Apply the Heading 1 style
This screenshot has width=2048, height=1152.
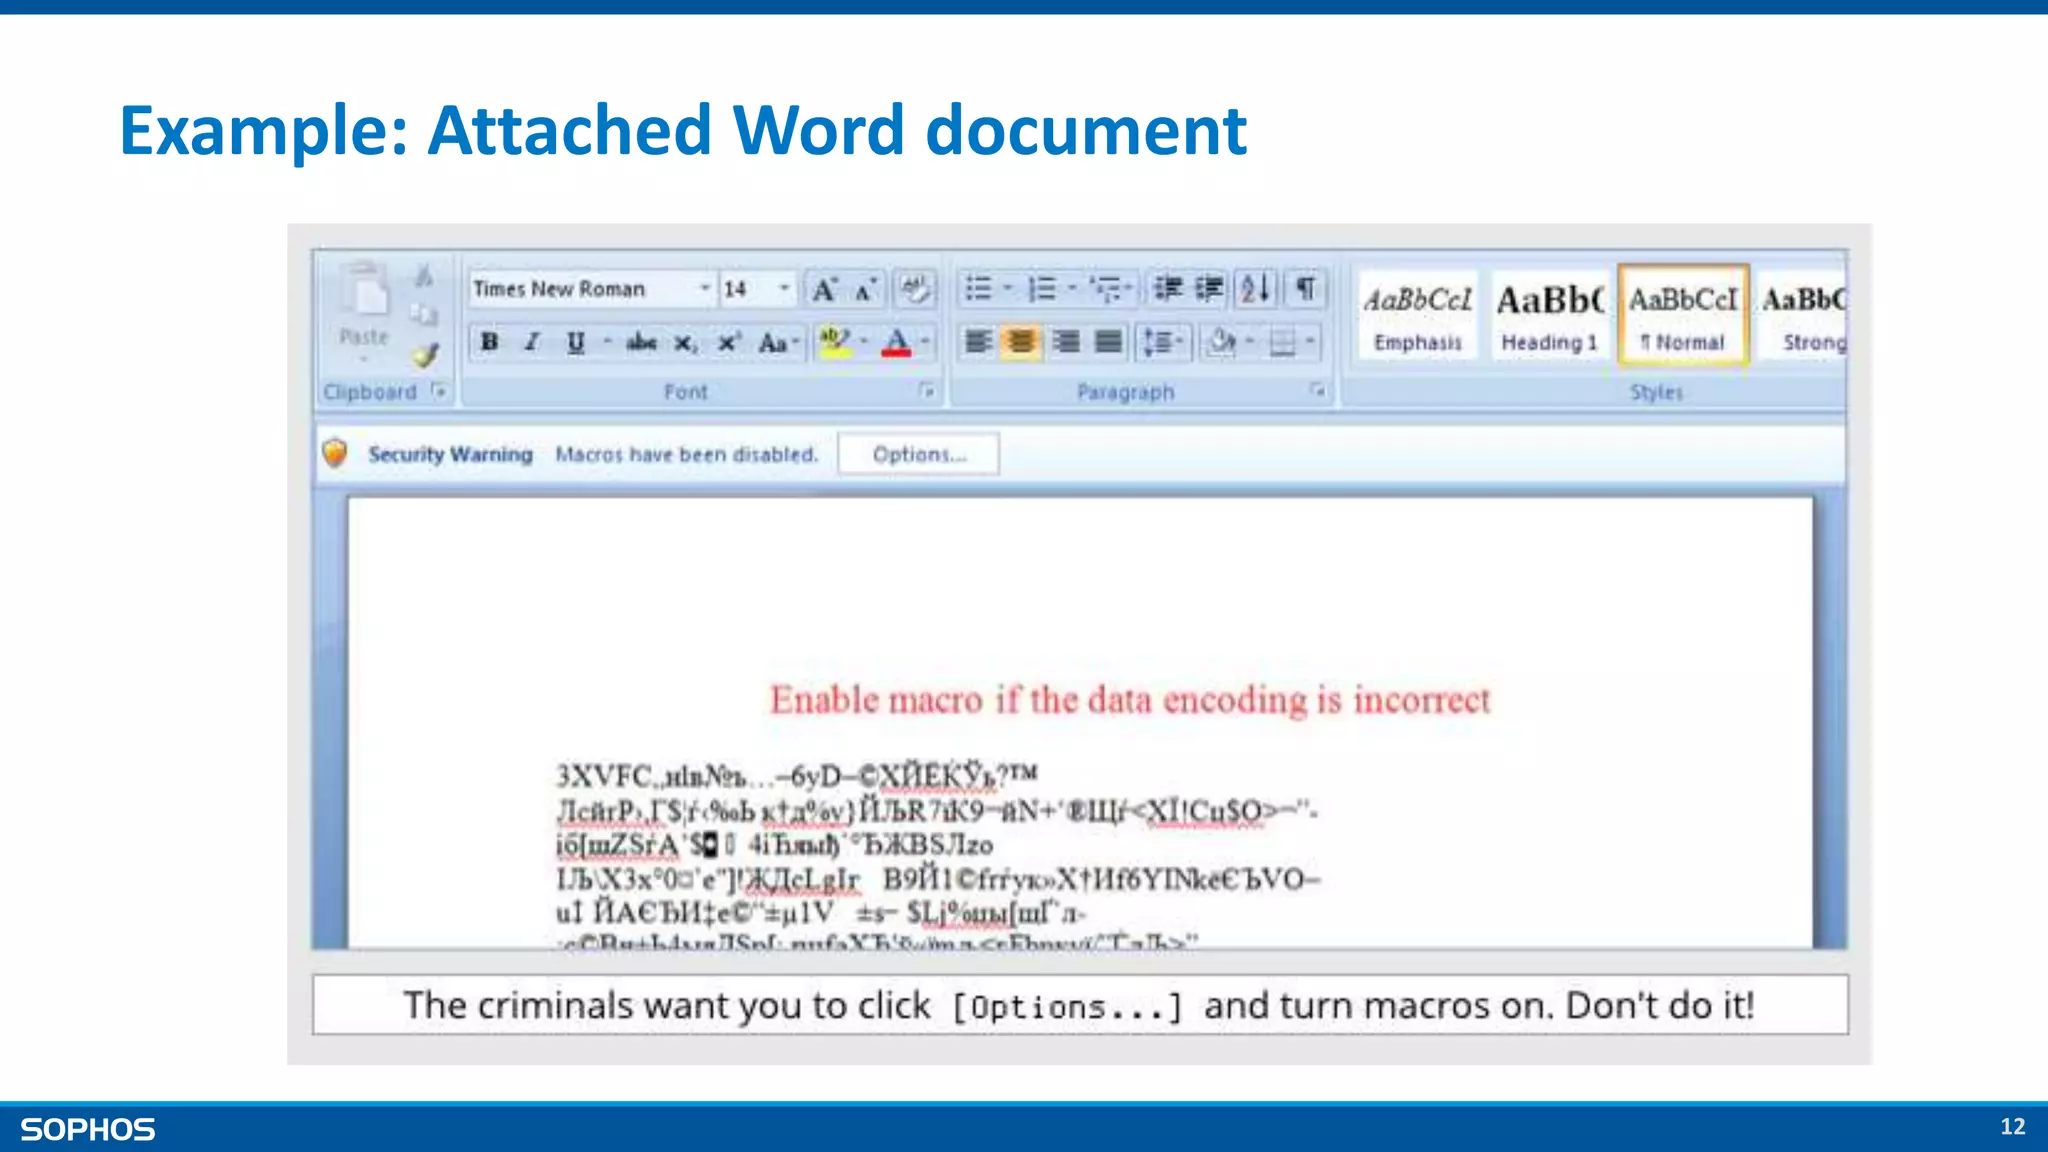coord(1550,317)
